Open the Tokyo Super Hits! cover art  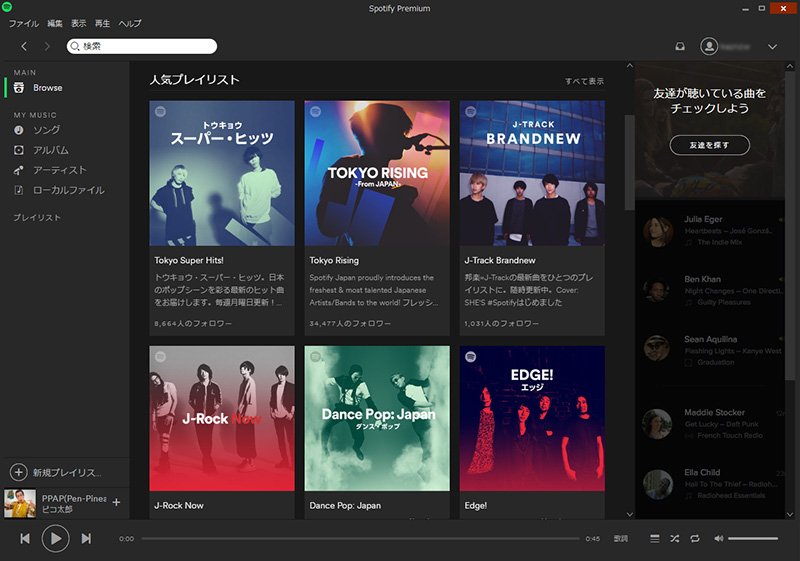pos(222,173)
